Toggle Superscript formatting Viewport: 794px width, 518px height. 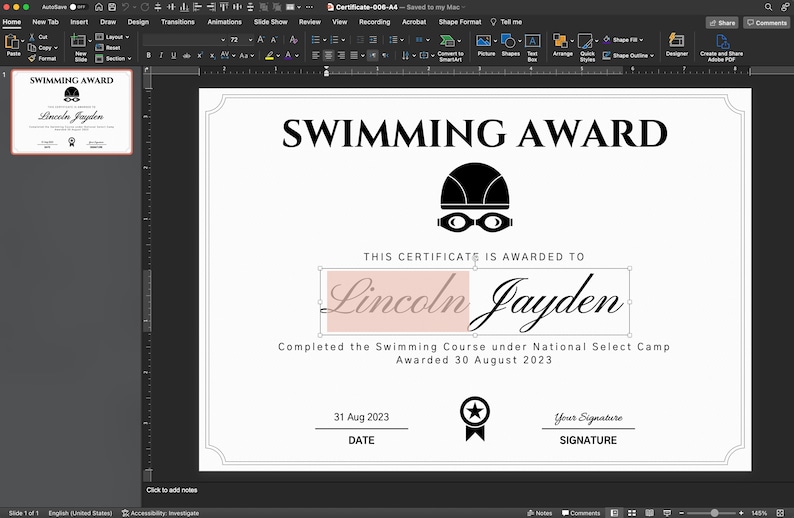pos(200,55)
